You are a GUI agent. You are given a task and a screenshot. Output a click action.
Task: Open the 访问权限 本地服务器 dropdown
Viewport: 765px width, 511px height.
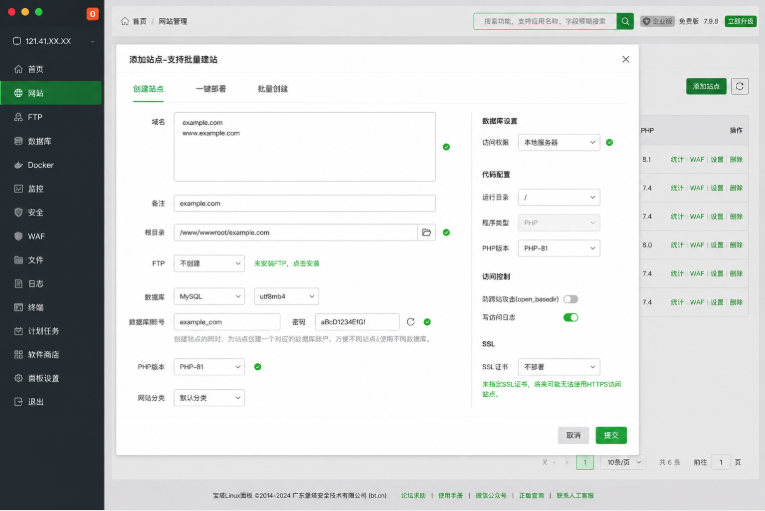pyautogui.click(x=559, y=143)
